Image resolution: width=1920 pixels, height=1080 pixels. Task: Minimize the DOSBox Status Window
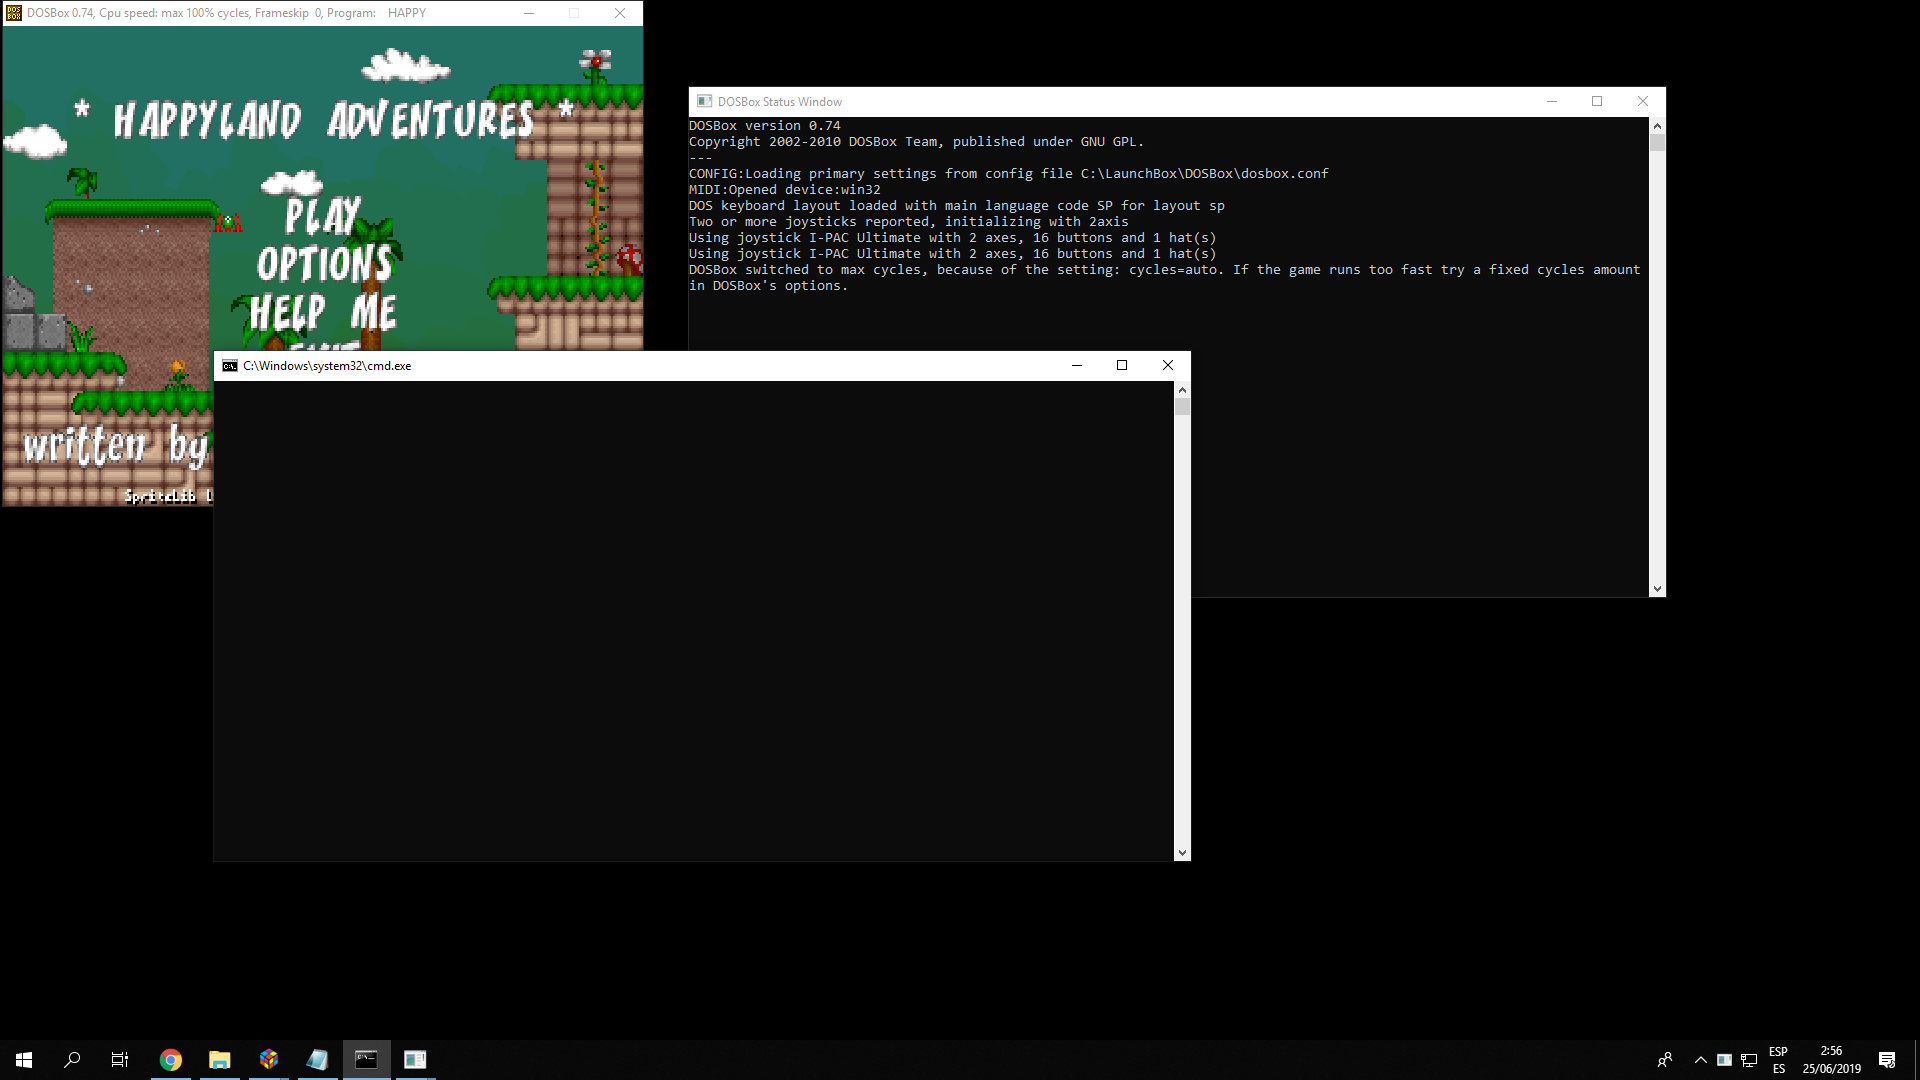pos(1552,102)
